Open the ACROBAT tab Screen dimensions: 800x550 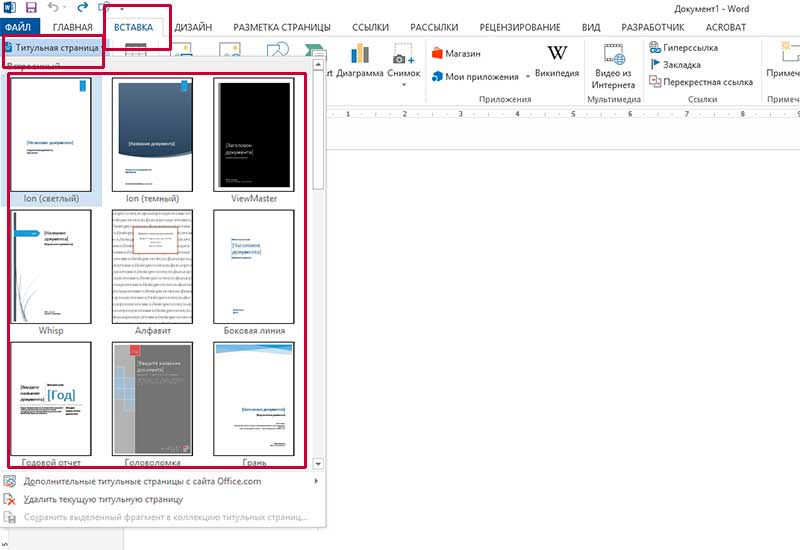point(725,27)
